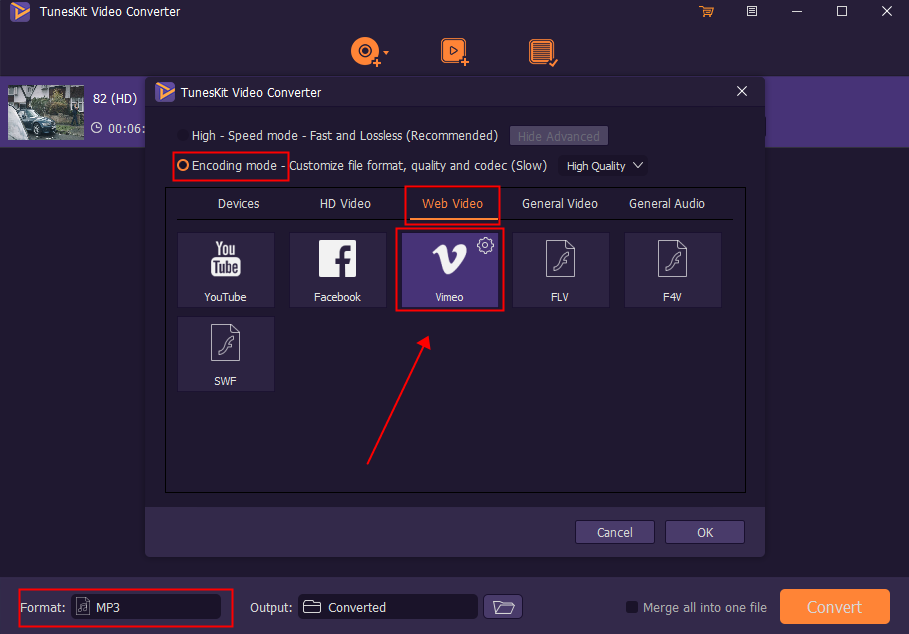909x634 pixels.
Task: Choose the SWF format tile
Action: pyautogui.click(x=226, y=354)
